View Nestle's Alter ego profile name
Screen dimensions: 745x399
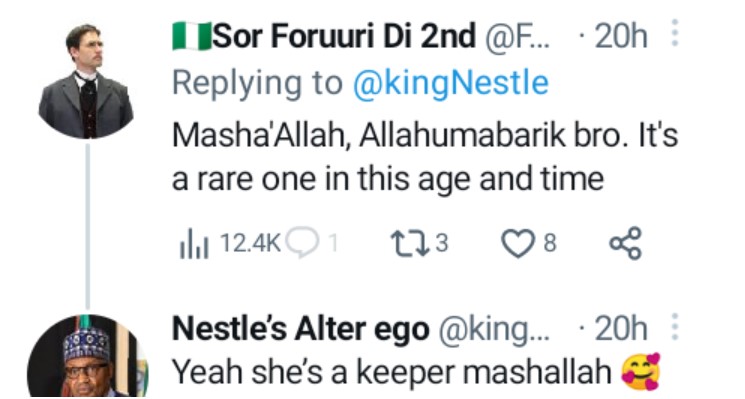tap(301, 329)
